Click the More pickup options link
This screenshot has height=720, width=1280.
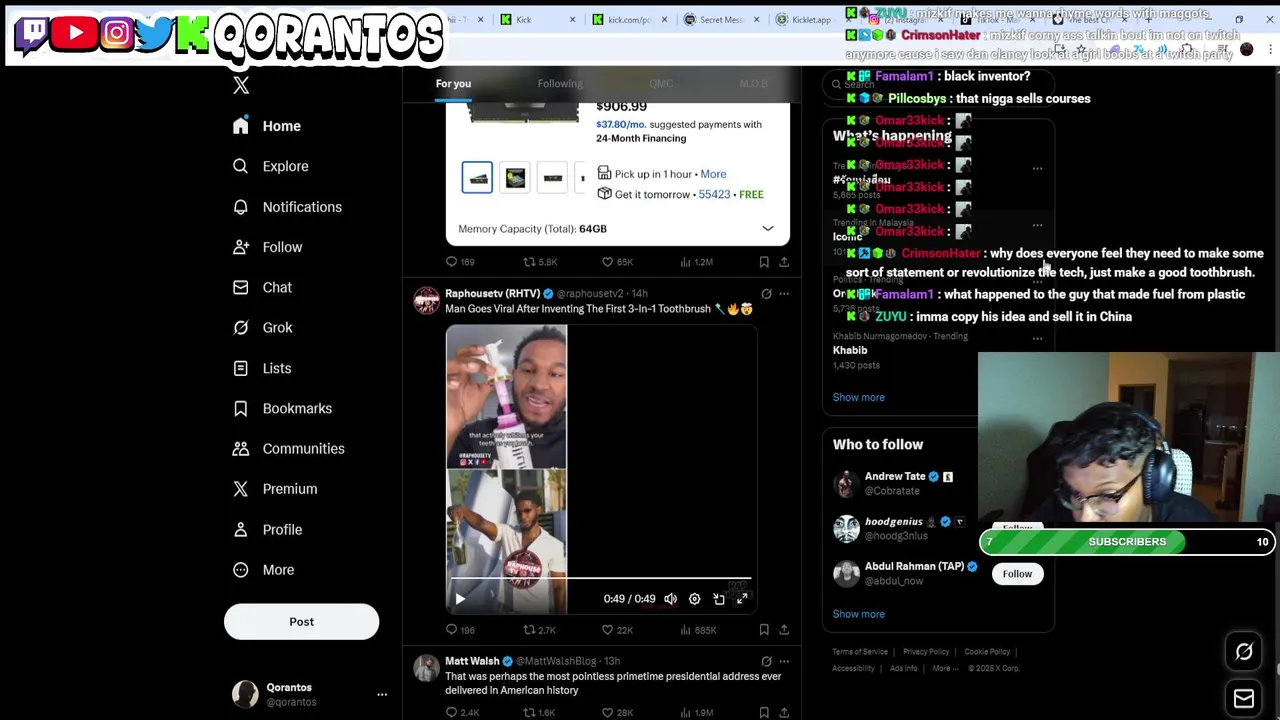(713, 174)
